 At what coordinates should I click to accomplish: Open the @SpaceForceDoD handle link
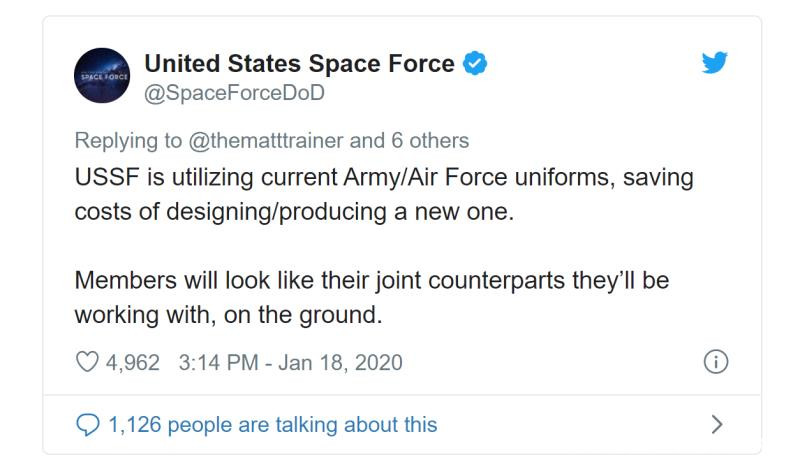point(235,93)
